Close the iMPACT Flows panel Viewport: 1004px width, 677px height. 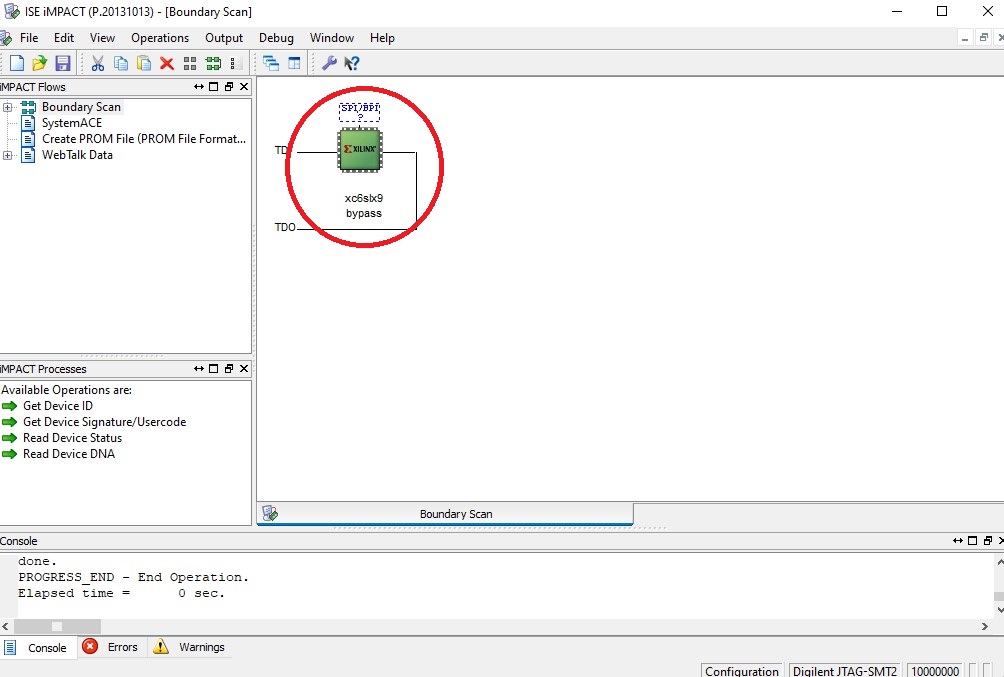(244, 86)
